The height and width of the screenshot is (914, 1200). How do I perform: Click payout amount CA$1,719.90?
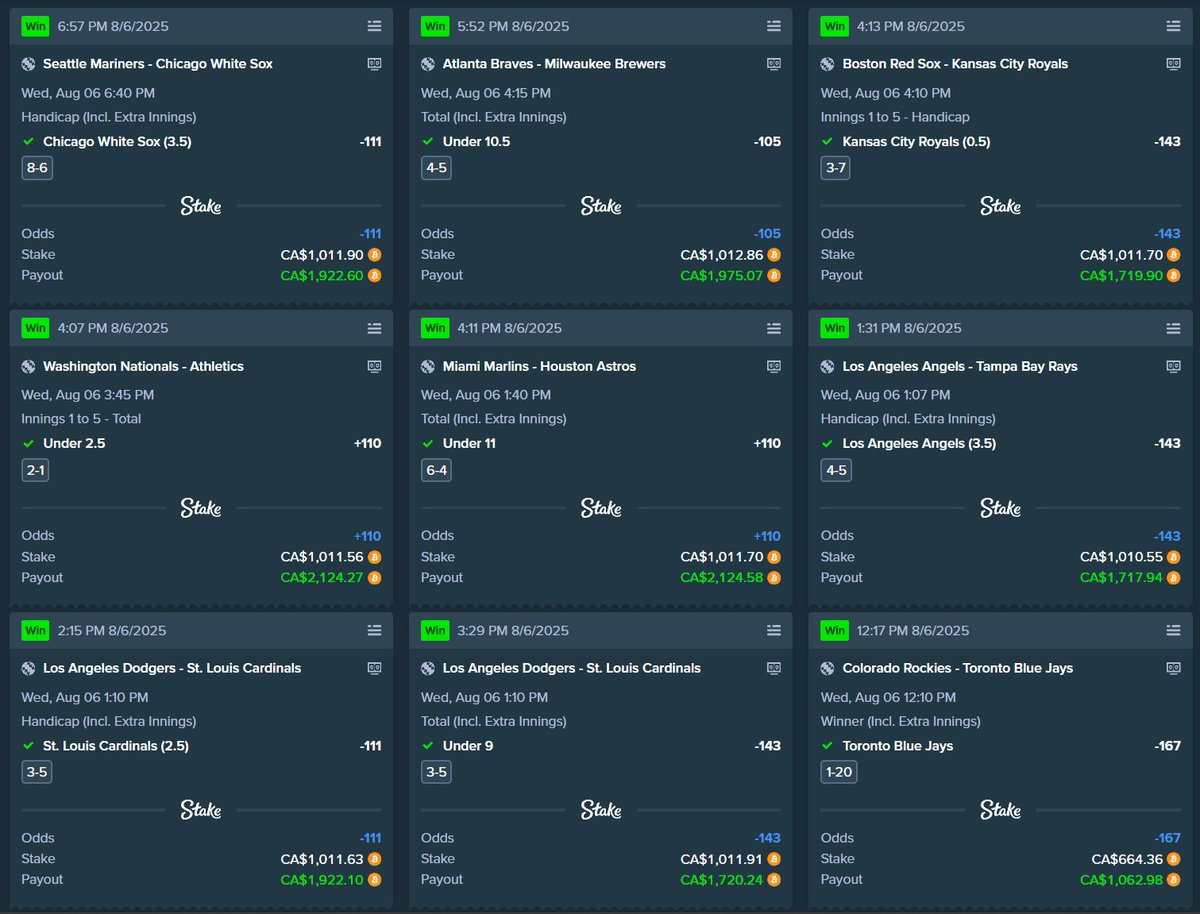click(x=1122, y=275)
